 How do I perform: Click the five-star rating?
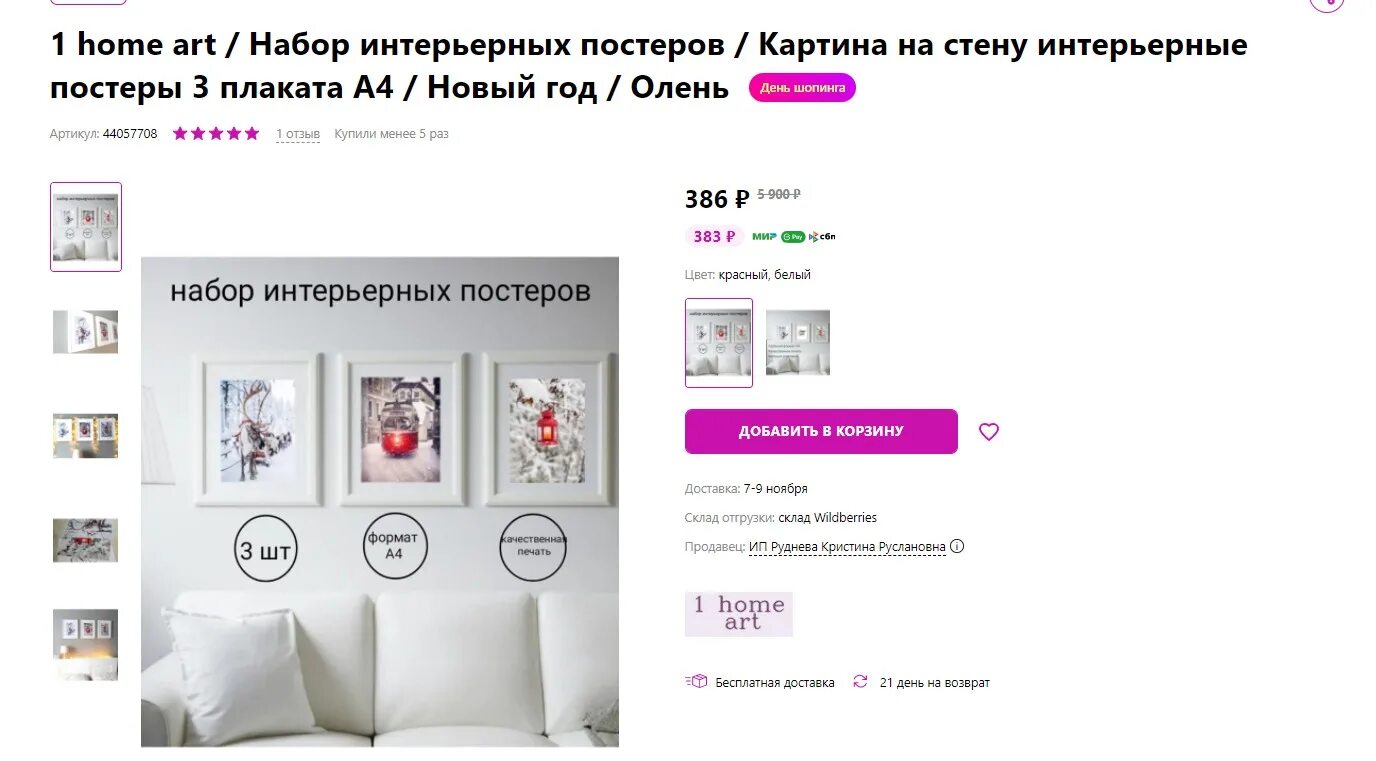pyautogui.click(x=216, y=133)
